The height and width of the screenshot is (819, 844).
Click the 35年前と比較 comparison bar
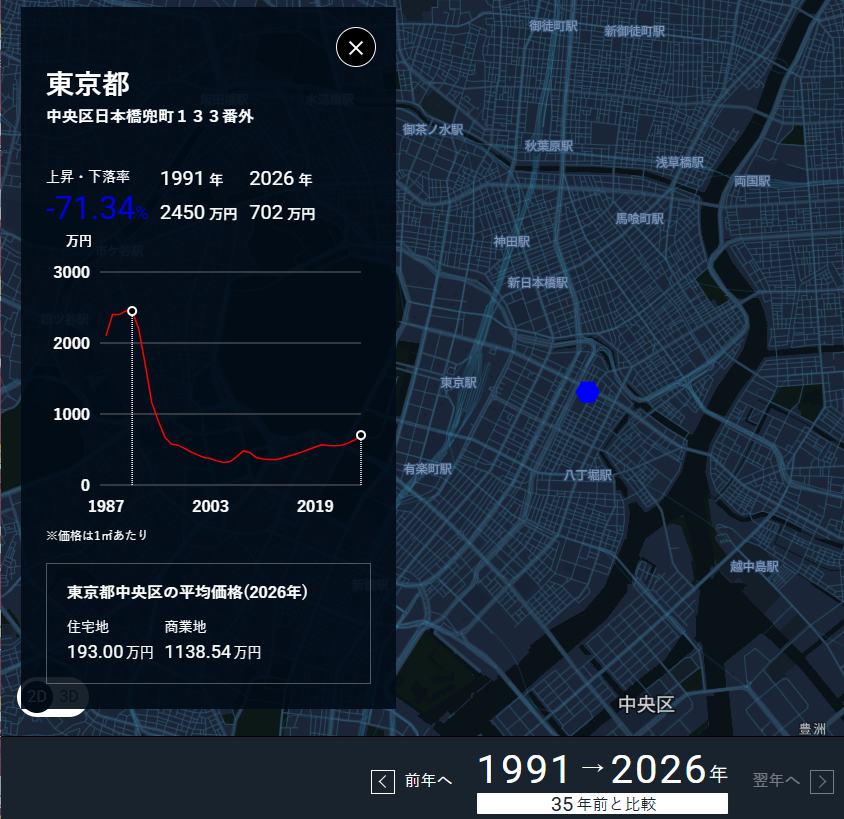[602, 803]
